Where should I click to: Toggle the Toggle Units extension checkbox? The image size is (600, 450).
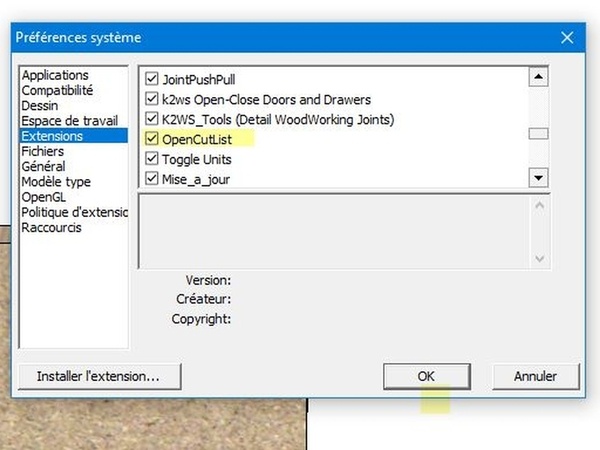pyautogui.click(x=152, y=160)
